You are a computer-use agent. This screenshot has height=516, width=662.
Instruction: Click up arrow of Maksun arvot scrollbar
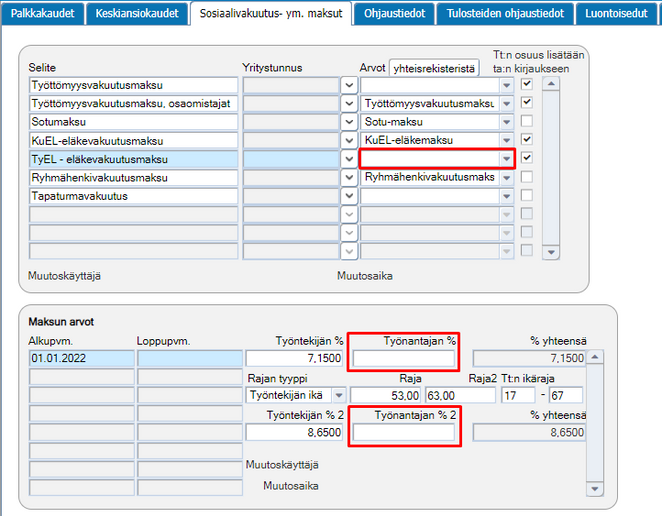pyautogui.click(x=595, y=357)
